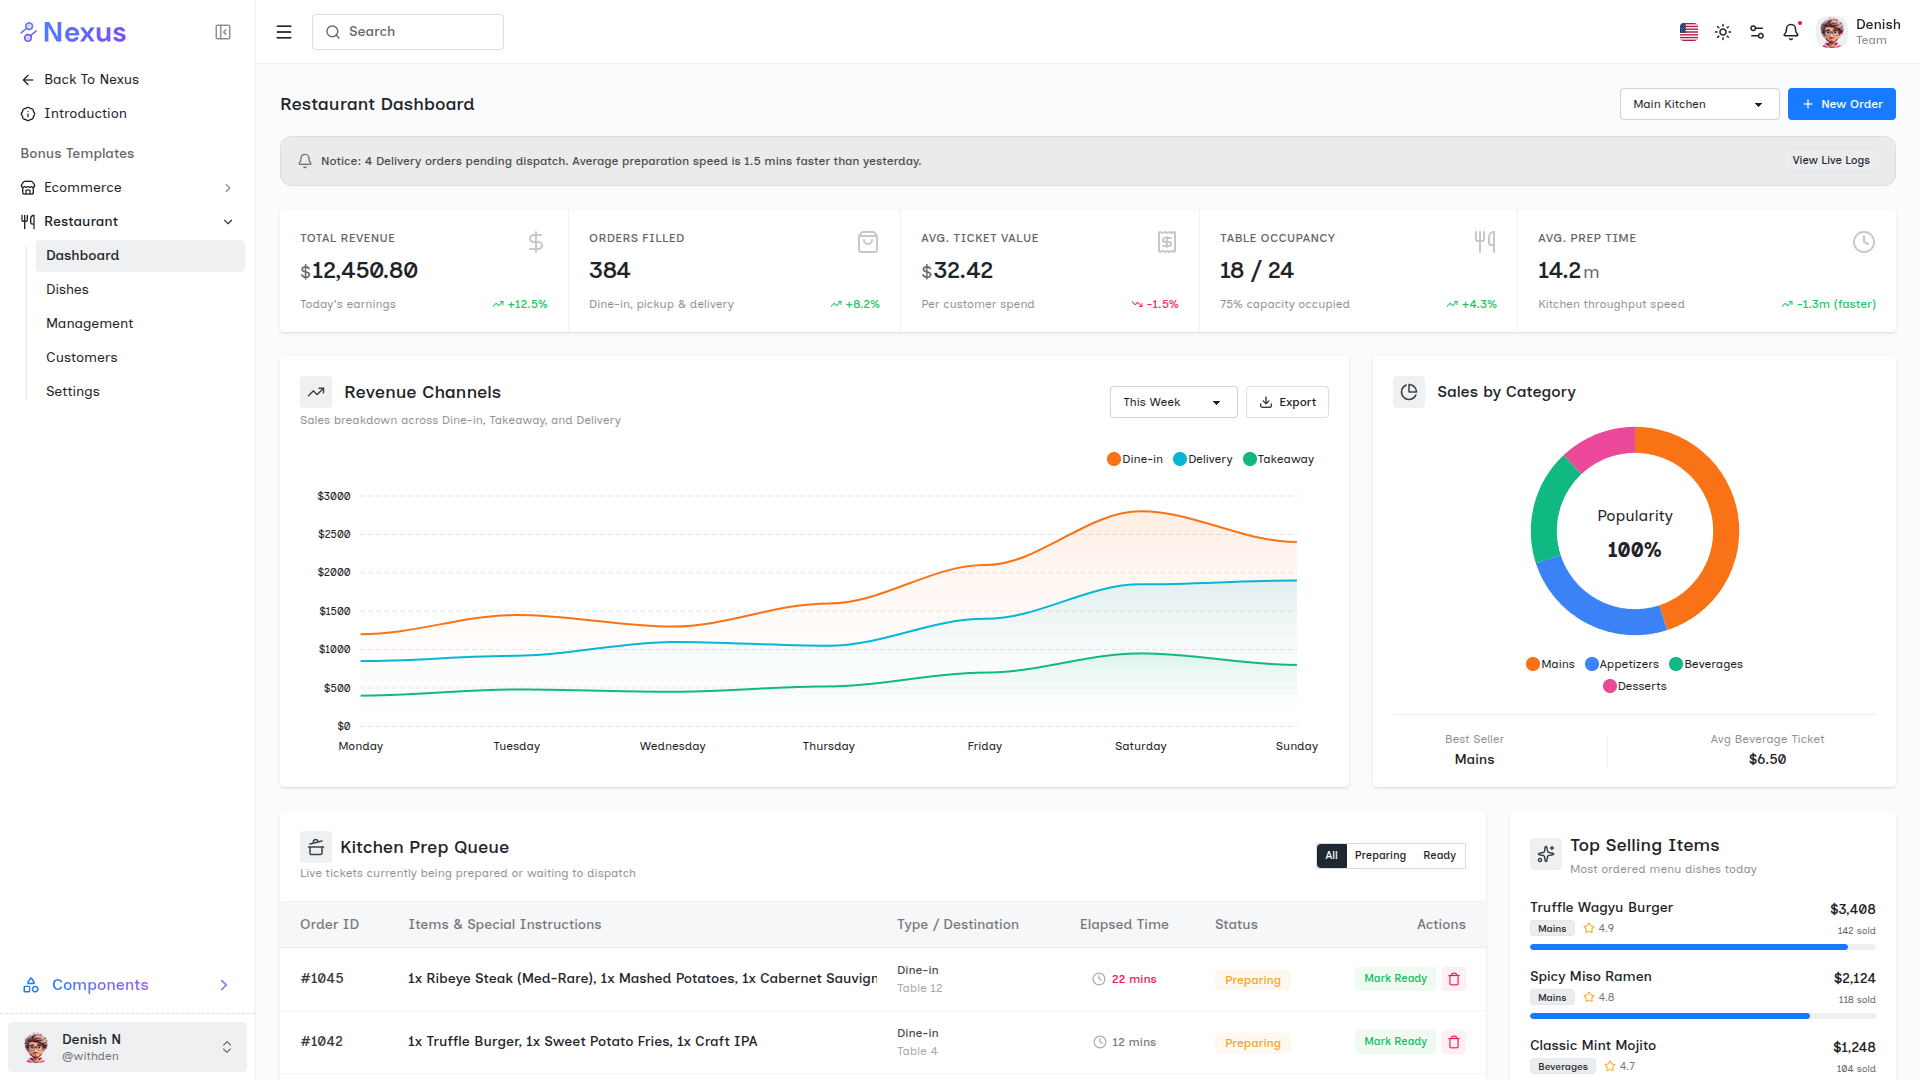Click the Desserts legend color swatch
This screenshot has width=1920, height=1080.
1609,686
